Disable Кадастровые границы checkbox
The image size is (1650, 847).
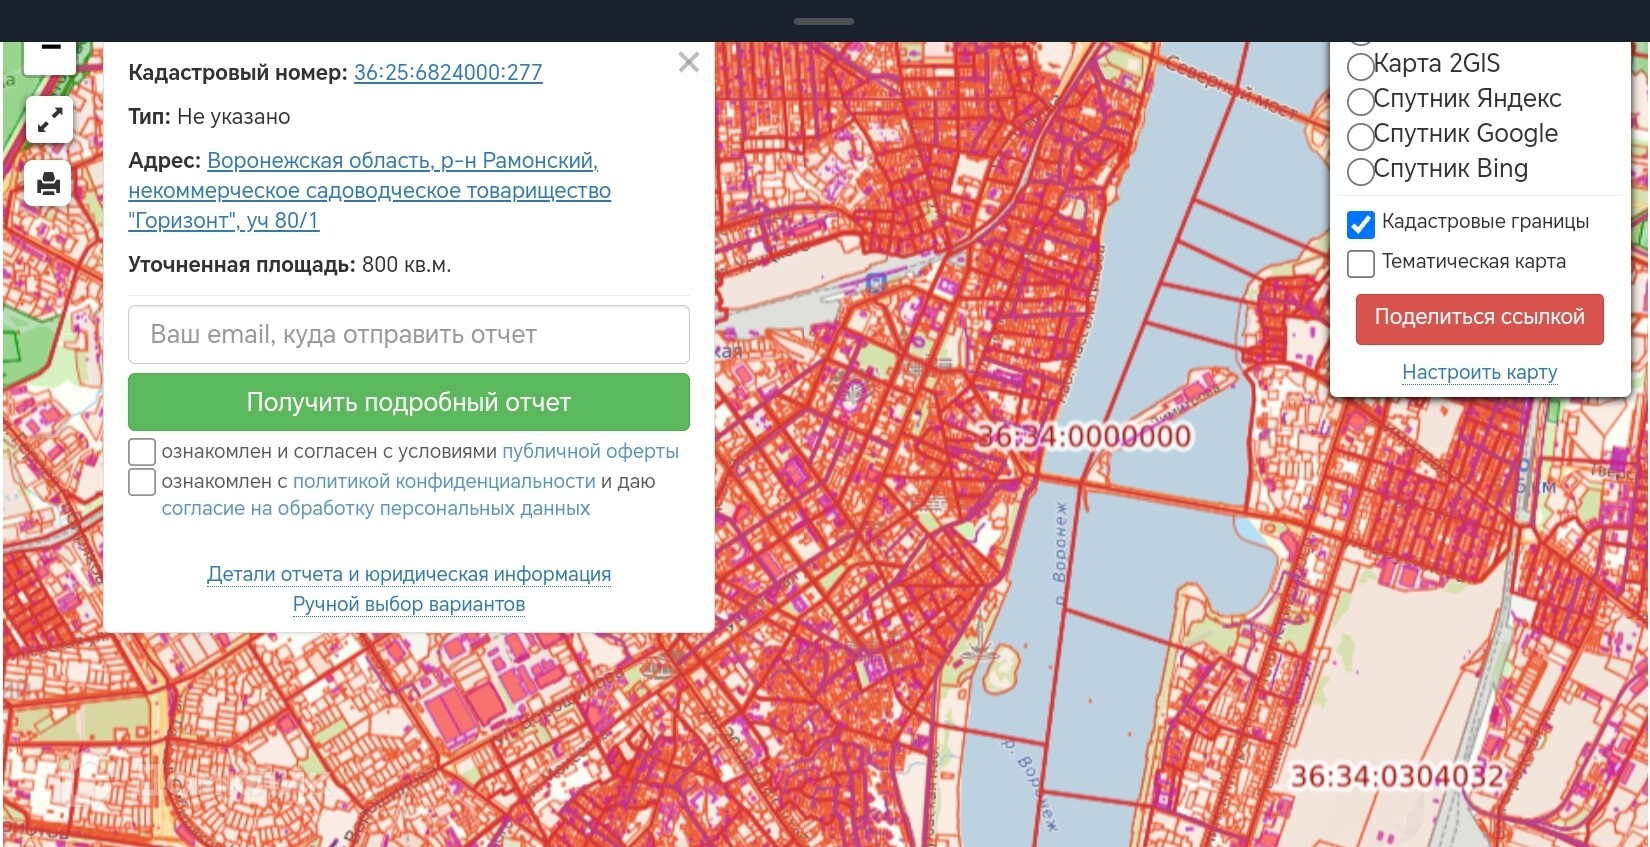[x=1361, y=225]
